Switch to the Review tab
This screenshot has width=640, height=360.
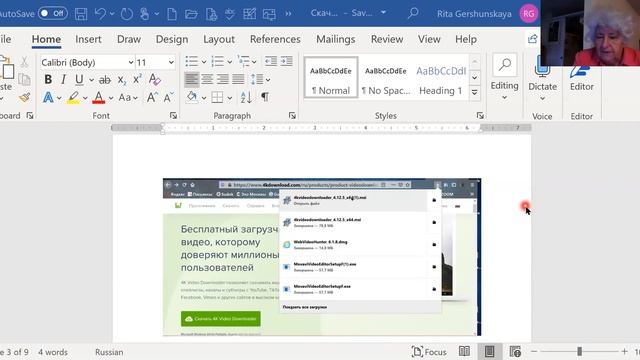[387, 39]
